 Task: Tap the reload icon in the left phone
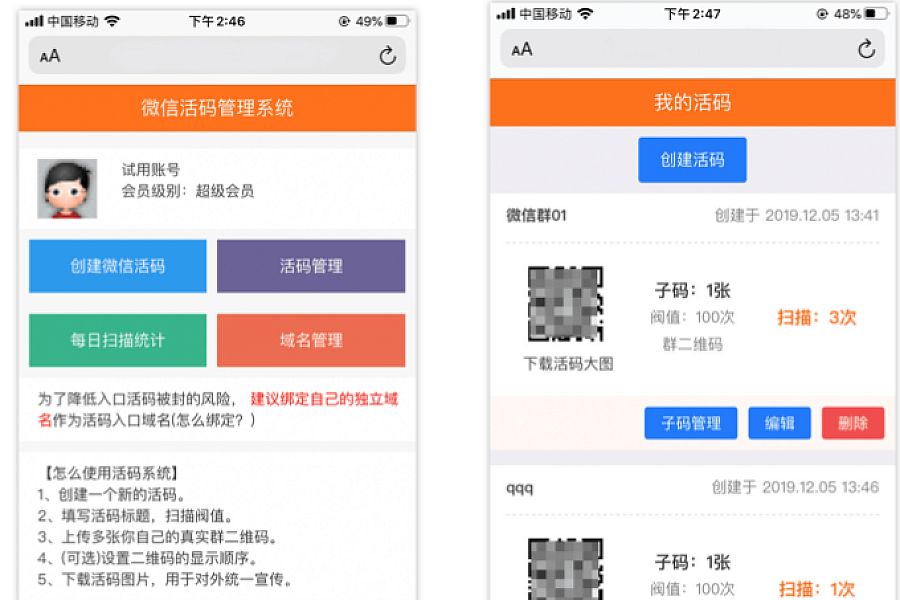[387, 55]
